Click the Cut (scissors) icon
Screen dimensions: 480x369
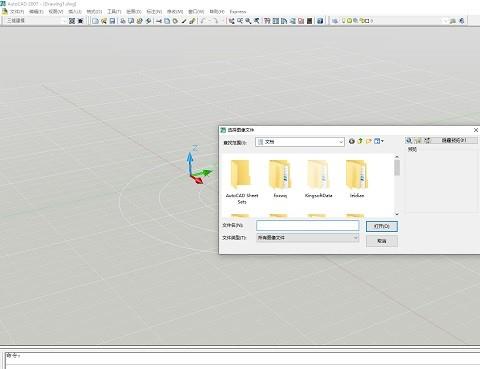(x=159, y=21)
